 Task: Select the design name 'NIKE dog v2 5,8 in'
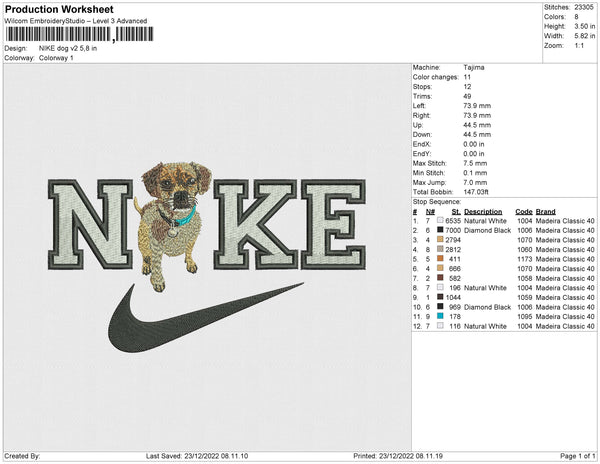(68, 49)
